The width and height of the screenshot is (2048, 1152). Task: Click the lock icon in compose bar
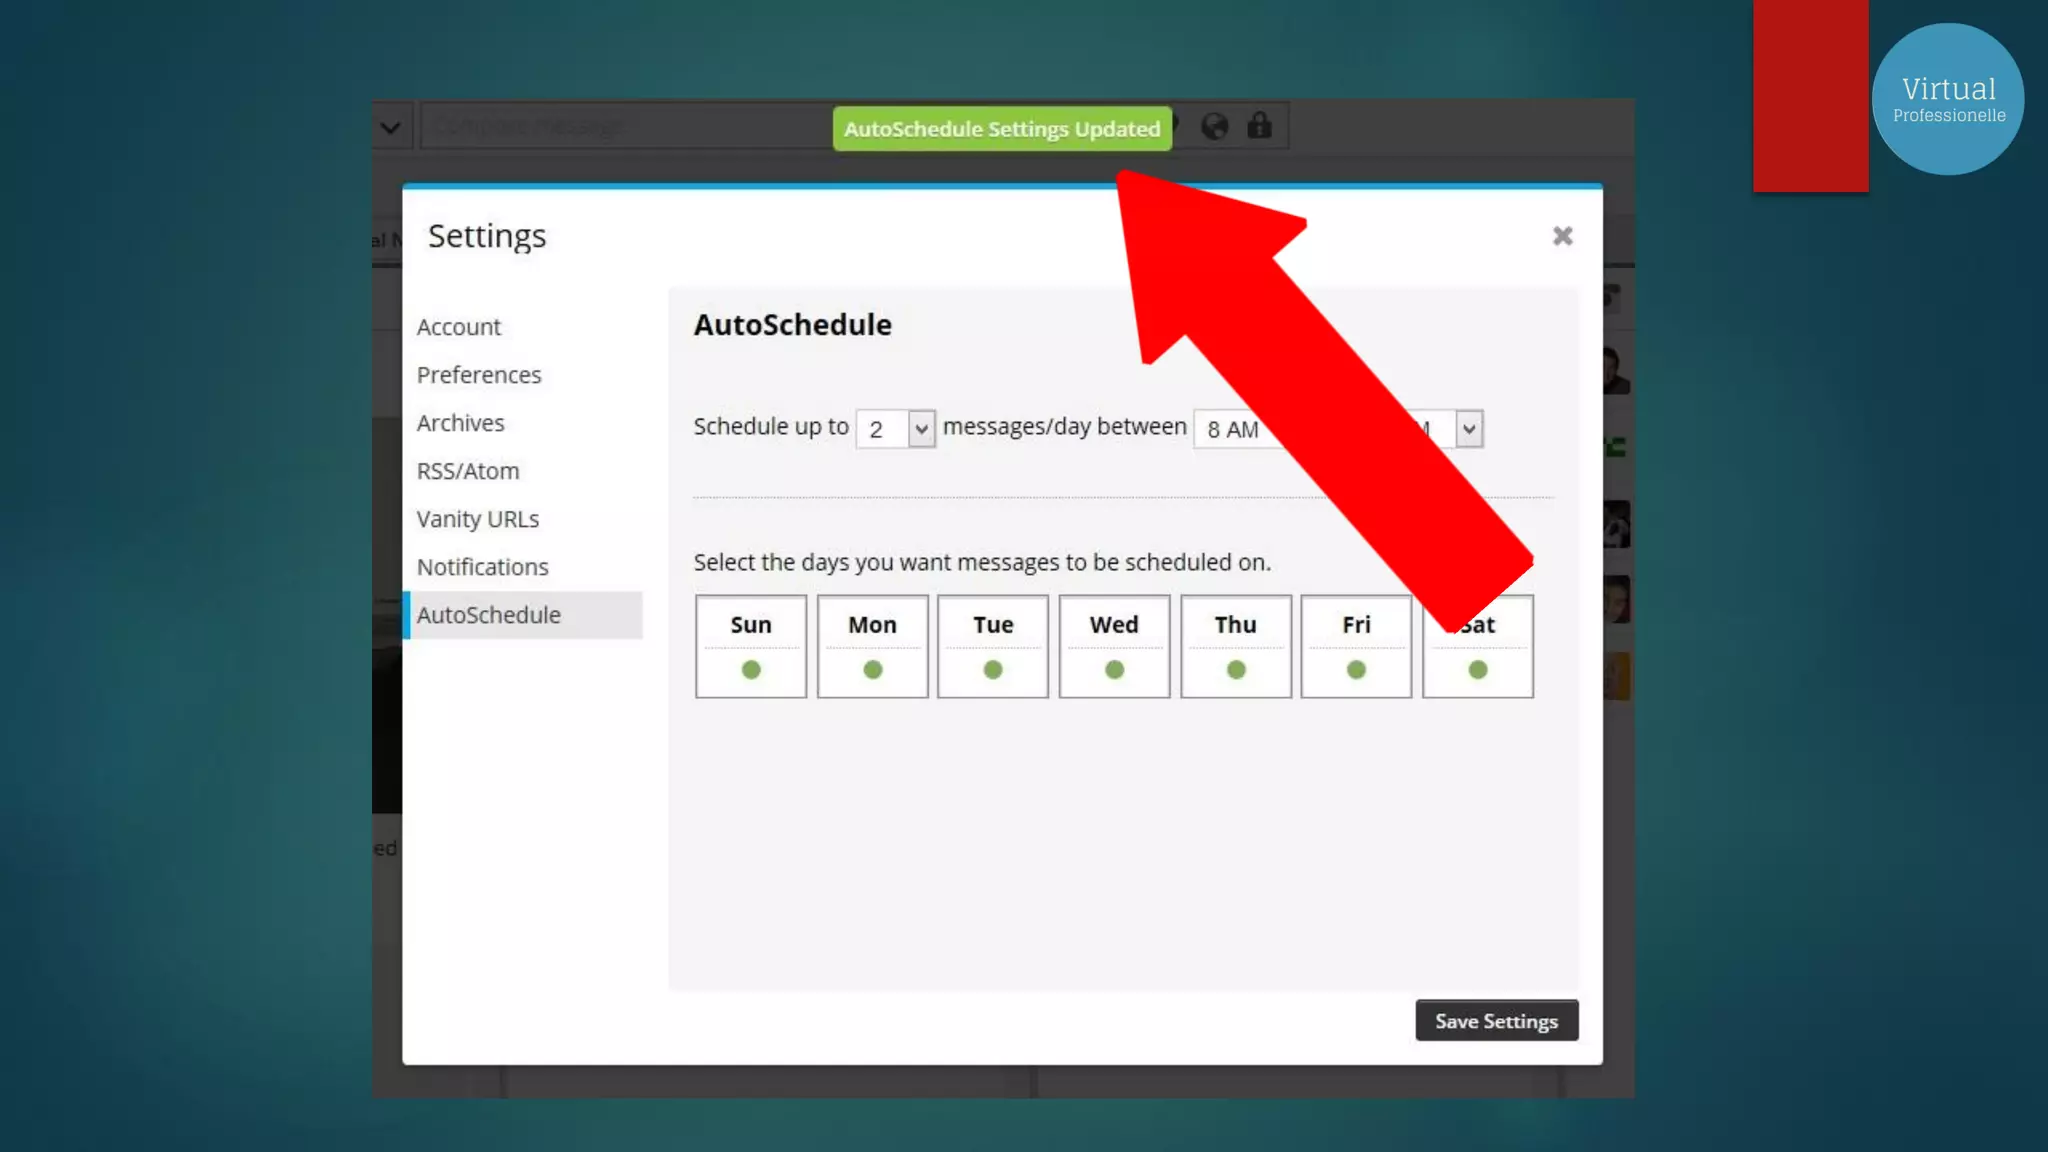coord(1259,126)
